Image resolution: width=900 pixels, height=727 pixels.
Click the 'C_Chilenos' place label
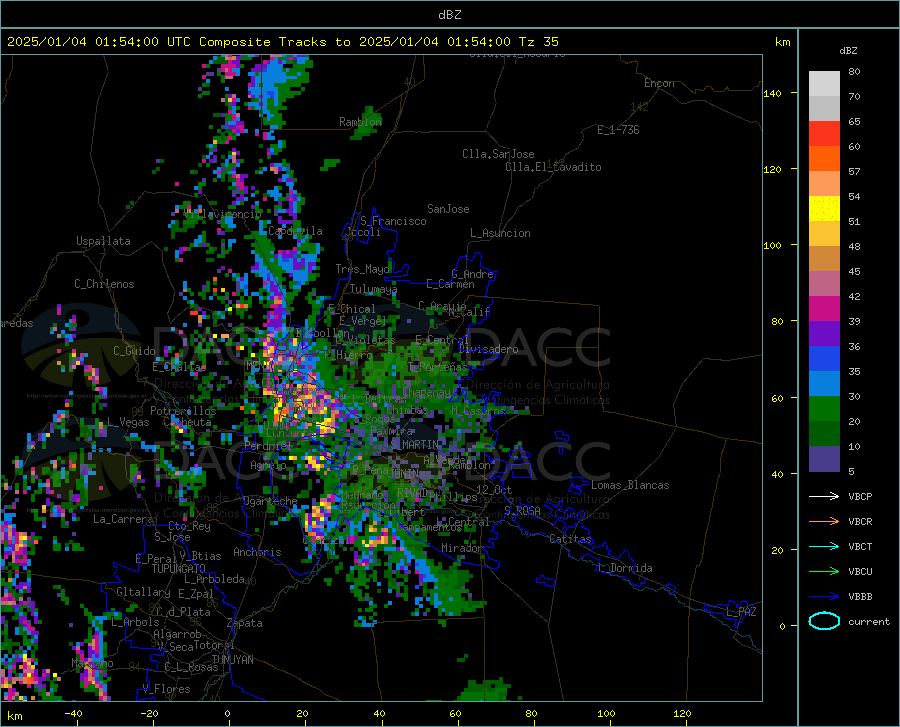pos(104,284)
